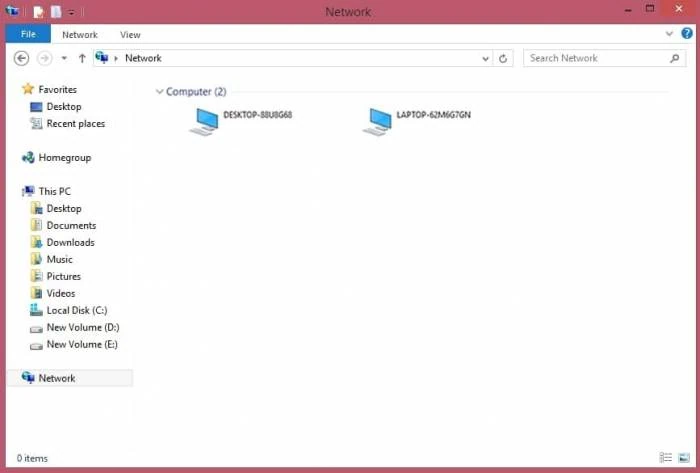Select the LAPTOP-62M6G7GN computer icon
This screenshot has width=700, height=473.
click(x=377, y=121)
